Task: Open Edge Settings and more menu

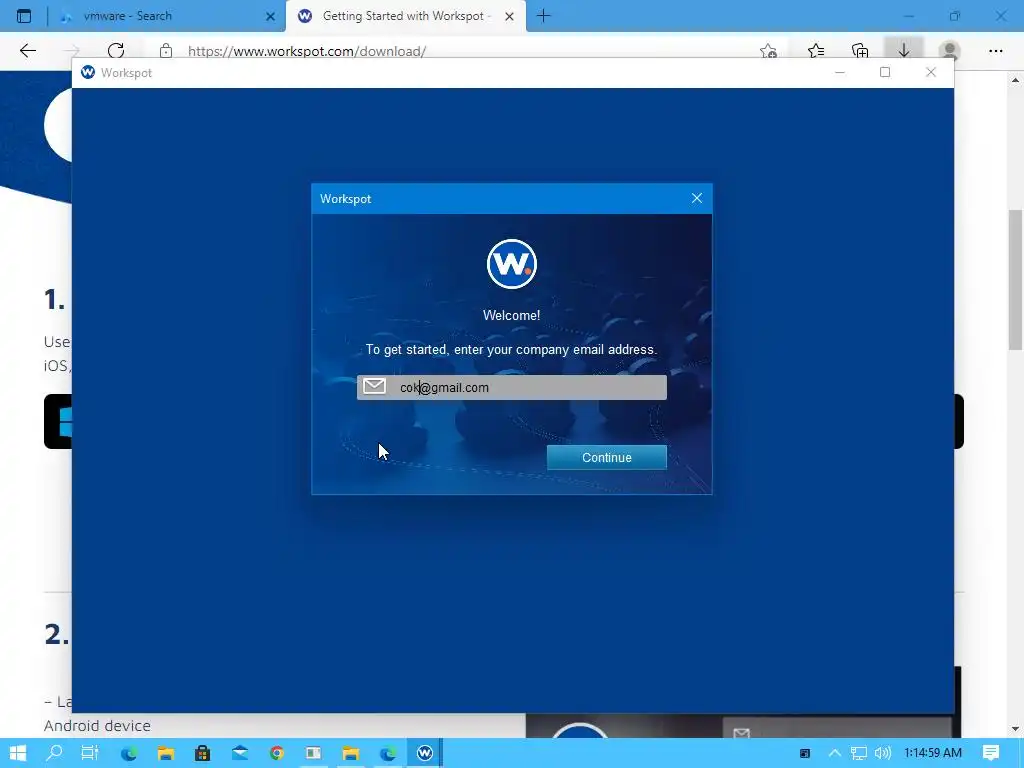Action: [x=995, y=50]
